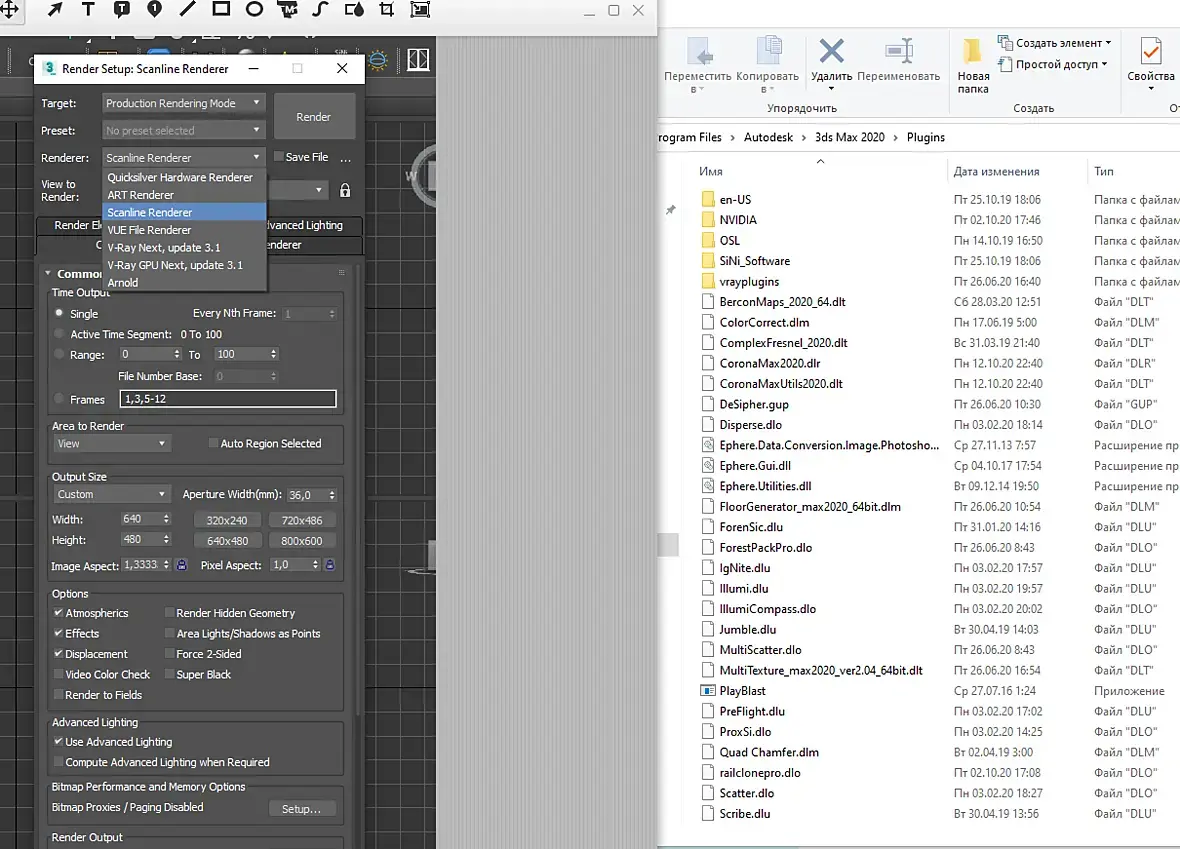
Task: Select the Single time output radio button
Action: click(59, 312)
